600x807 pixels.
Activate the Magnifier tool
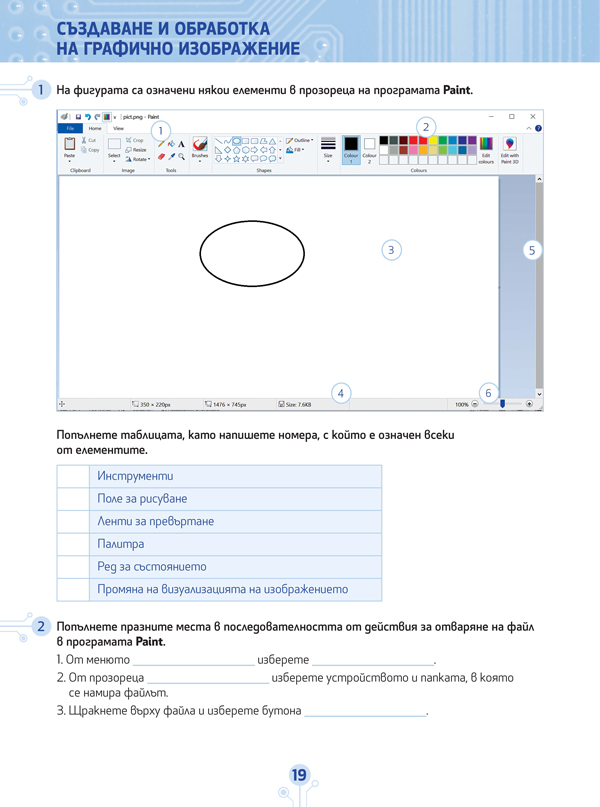pos(181,157)
